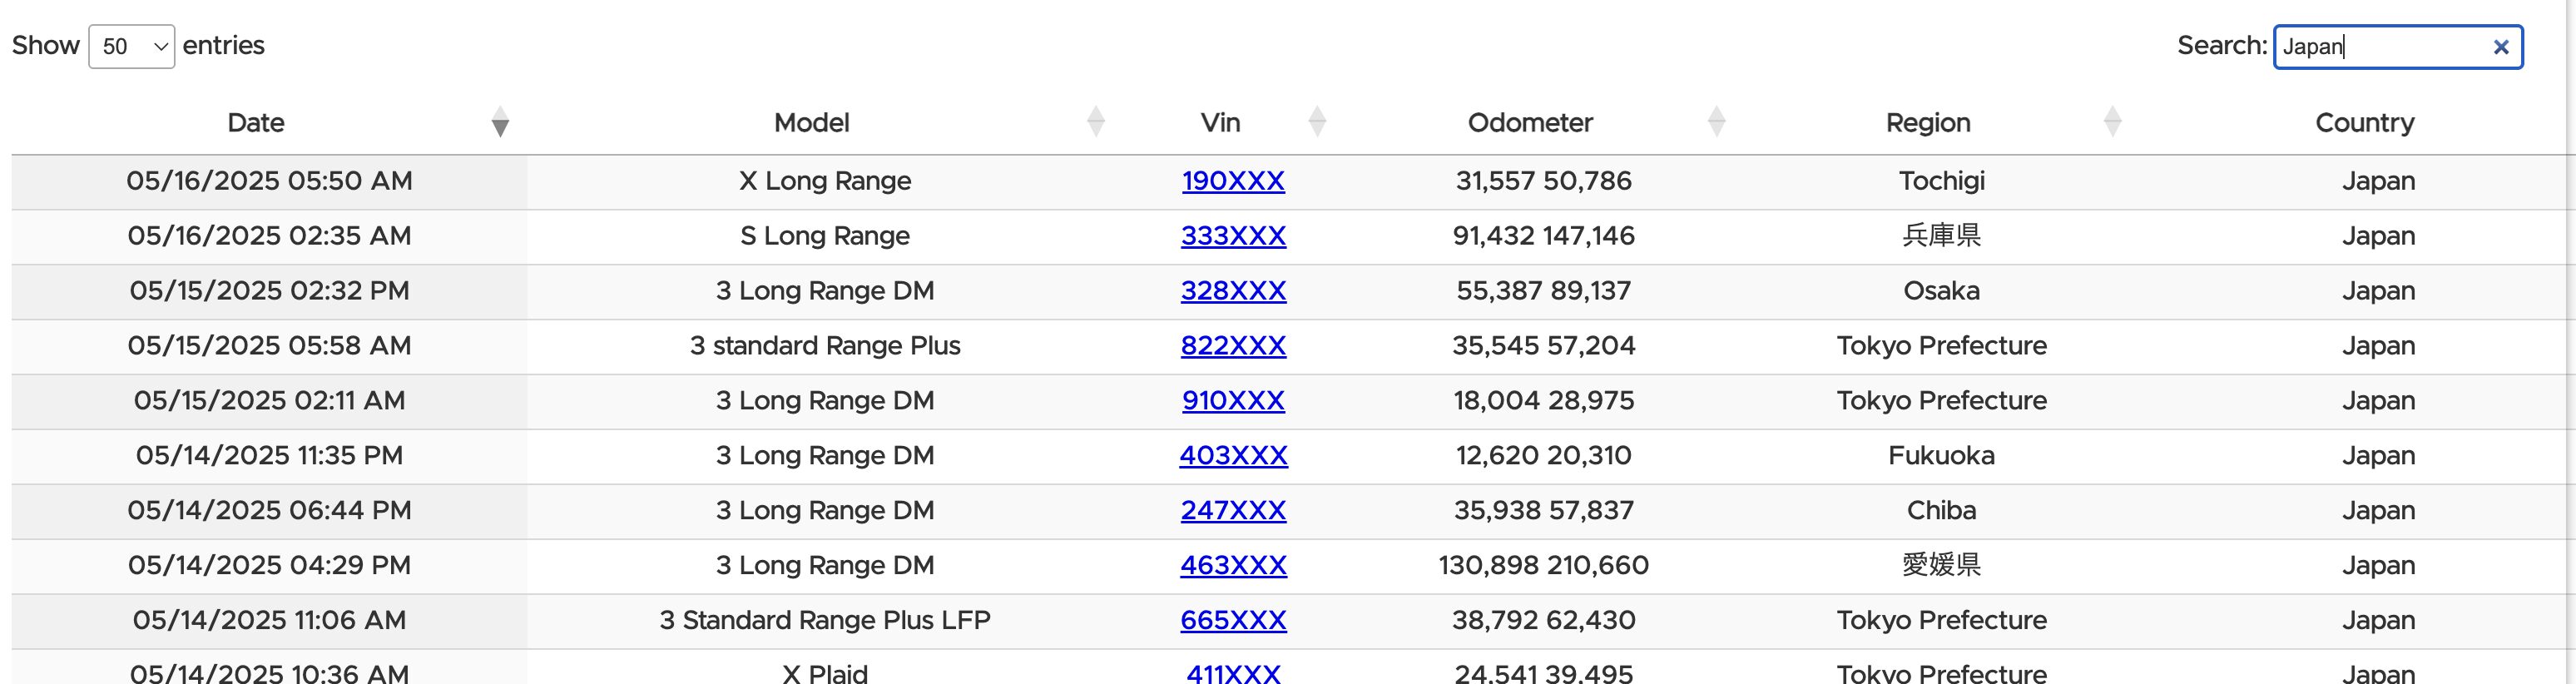This screenshot has height=684, width=2576.
Task: Sort by the Vin column arrows
Action: pyautogui.click(x=1317, y=122)
